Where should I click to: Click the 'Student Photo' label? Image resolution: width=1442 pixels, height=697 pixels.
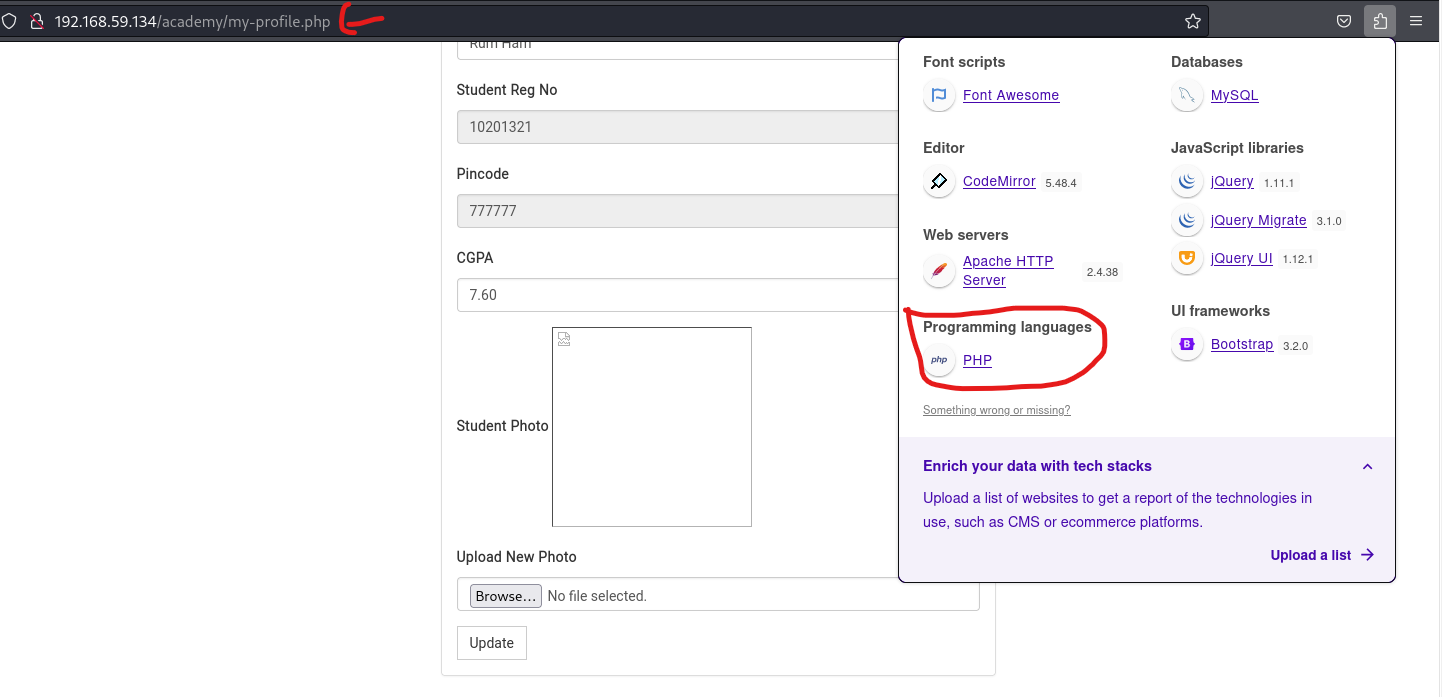502,426
